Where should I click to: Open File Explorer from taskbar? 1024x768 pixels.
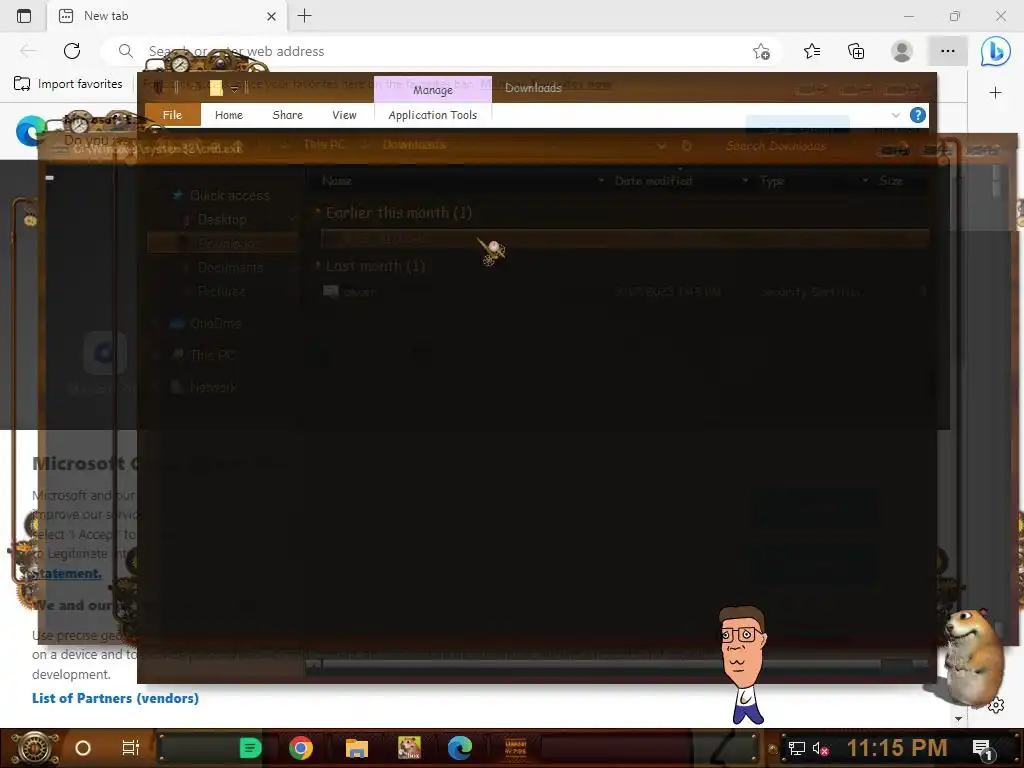(357, 748)
